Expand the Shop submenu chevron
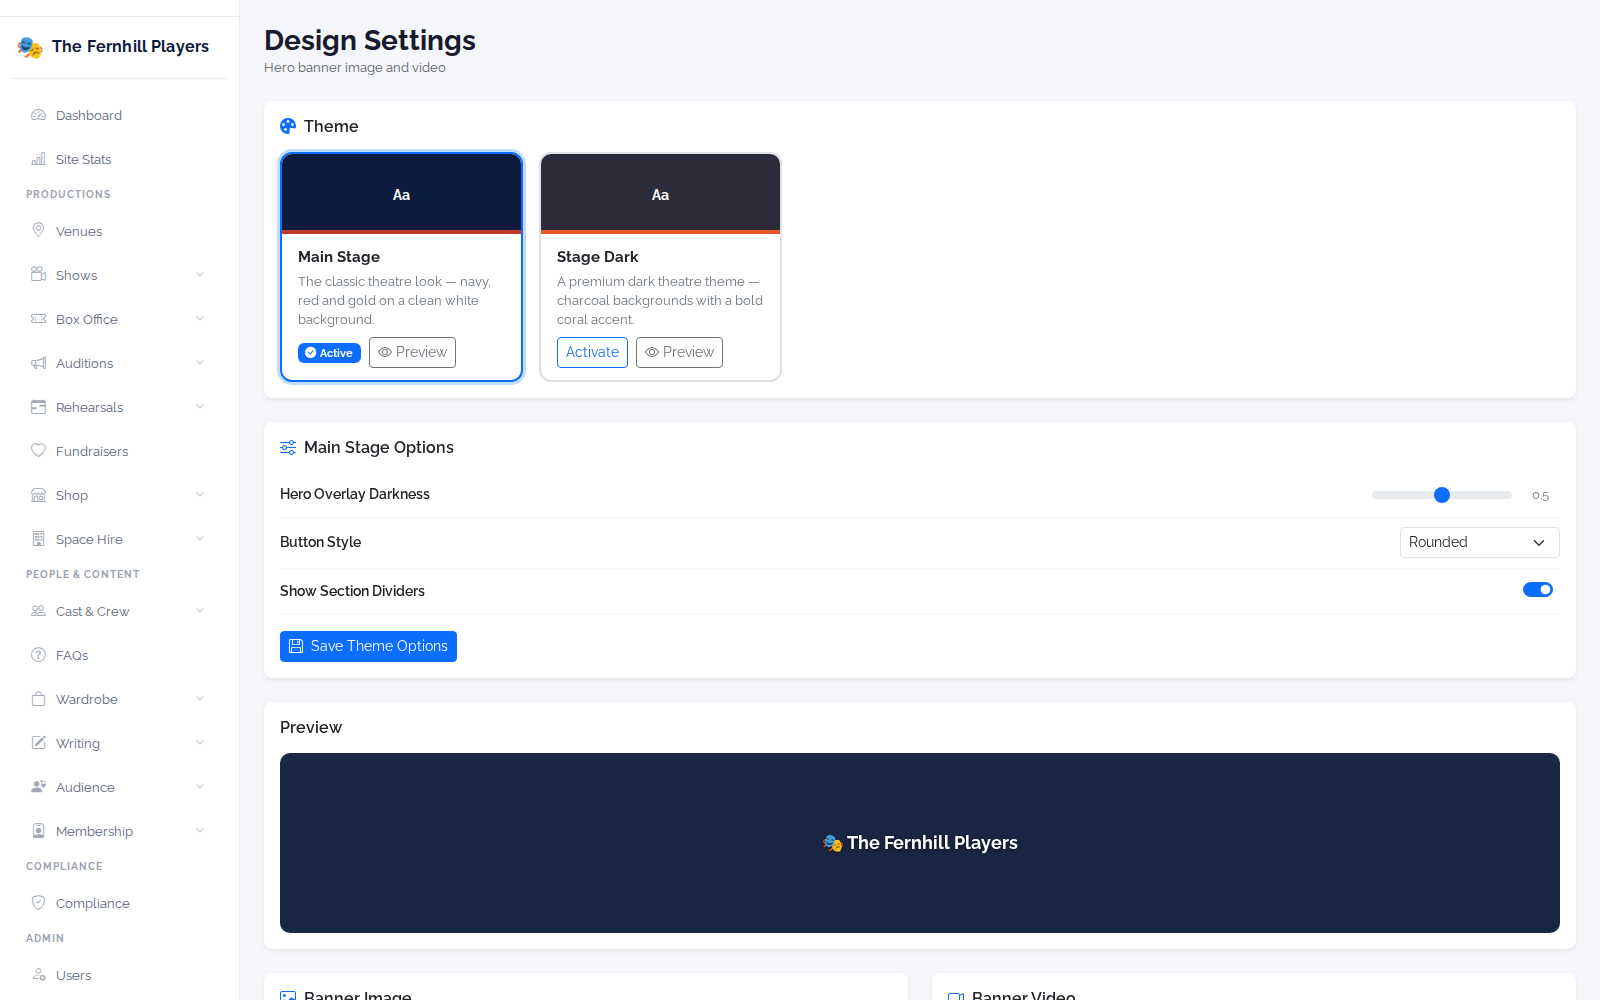 tap(200, 495)
